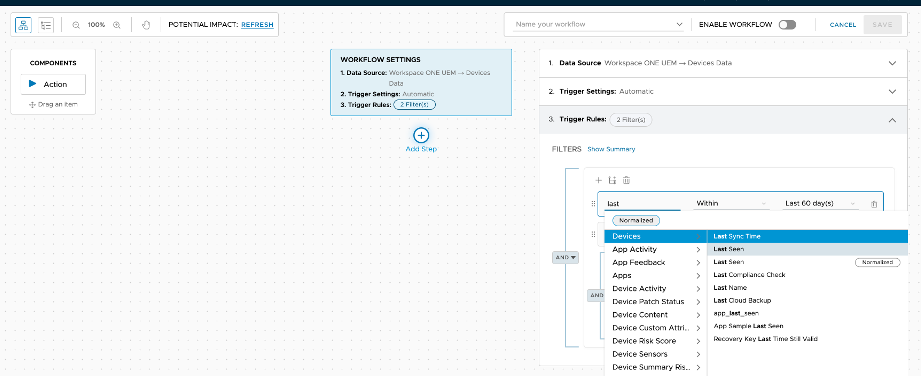Open the 2 Filter(s) badge in Workflow Settings
This screenshot has height=376, width=922.
coord(415,104)
